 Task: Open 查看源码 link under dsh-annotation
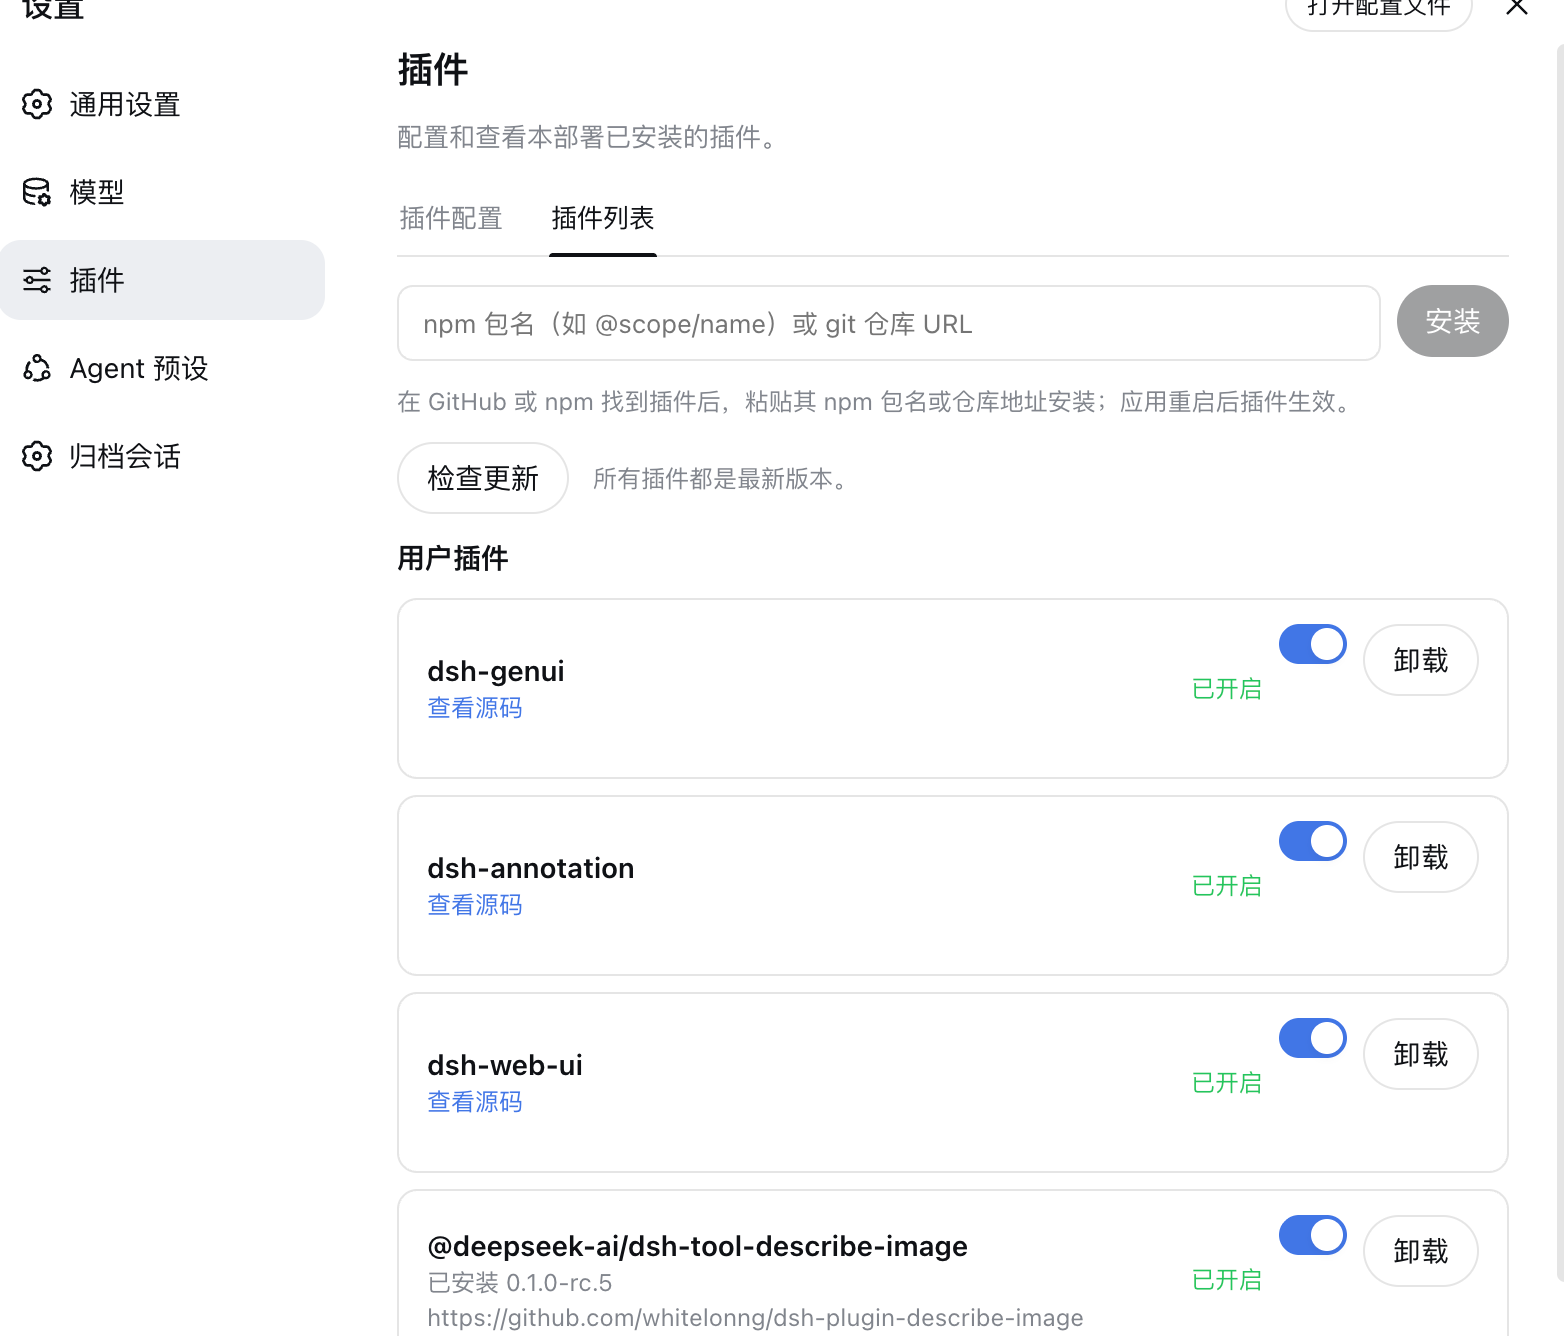coord(475,905)
